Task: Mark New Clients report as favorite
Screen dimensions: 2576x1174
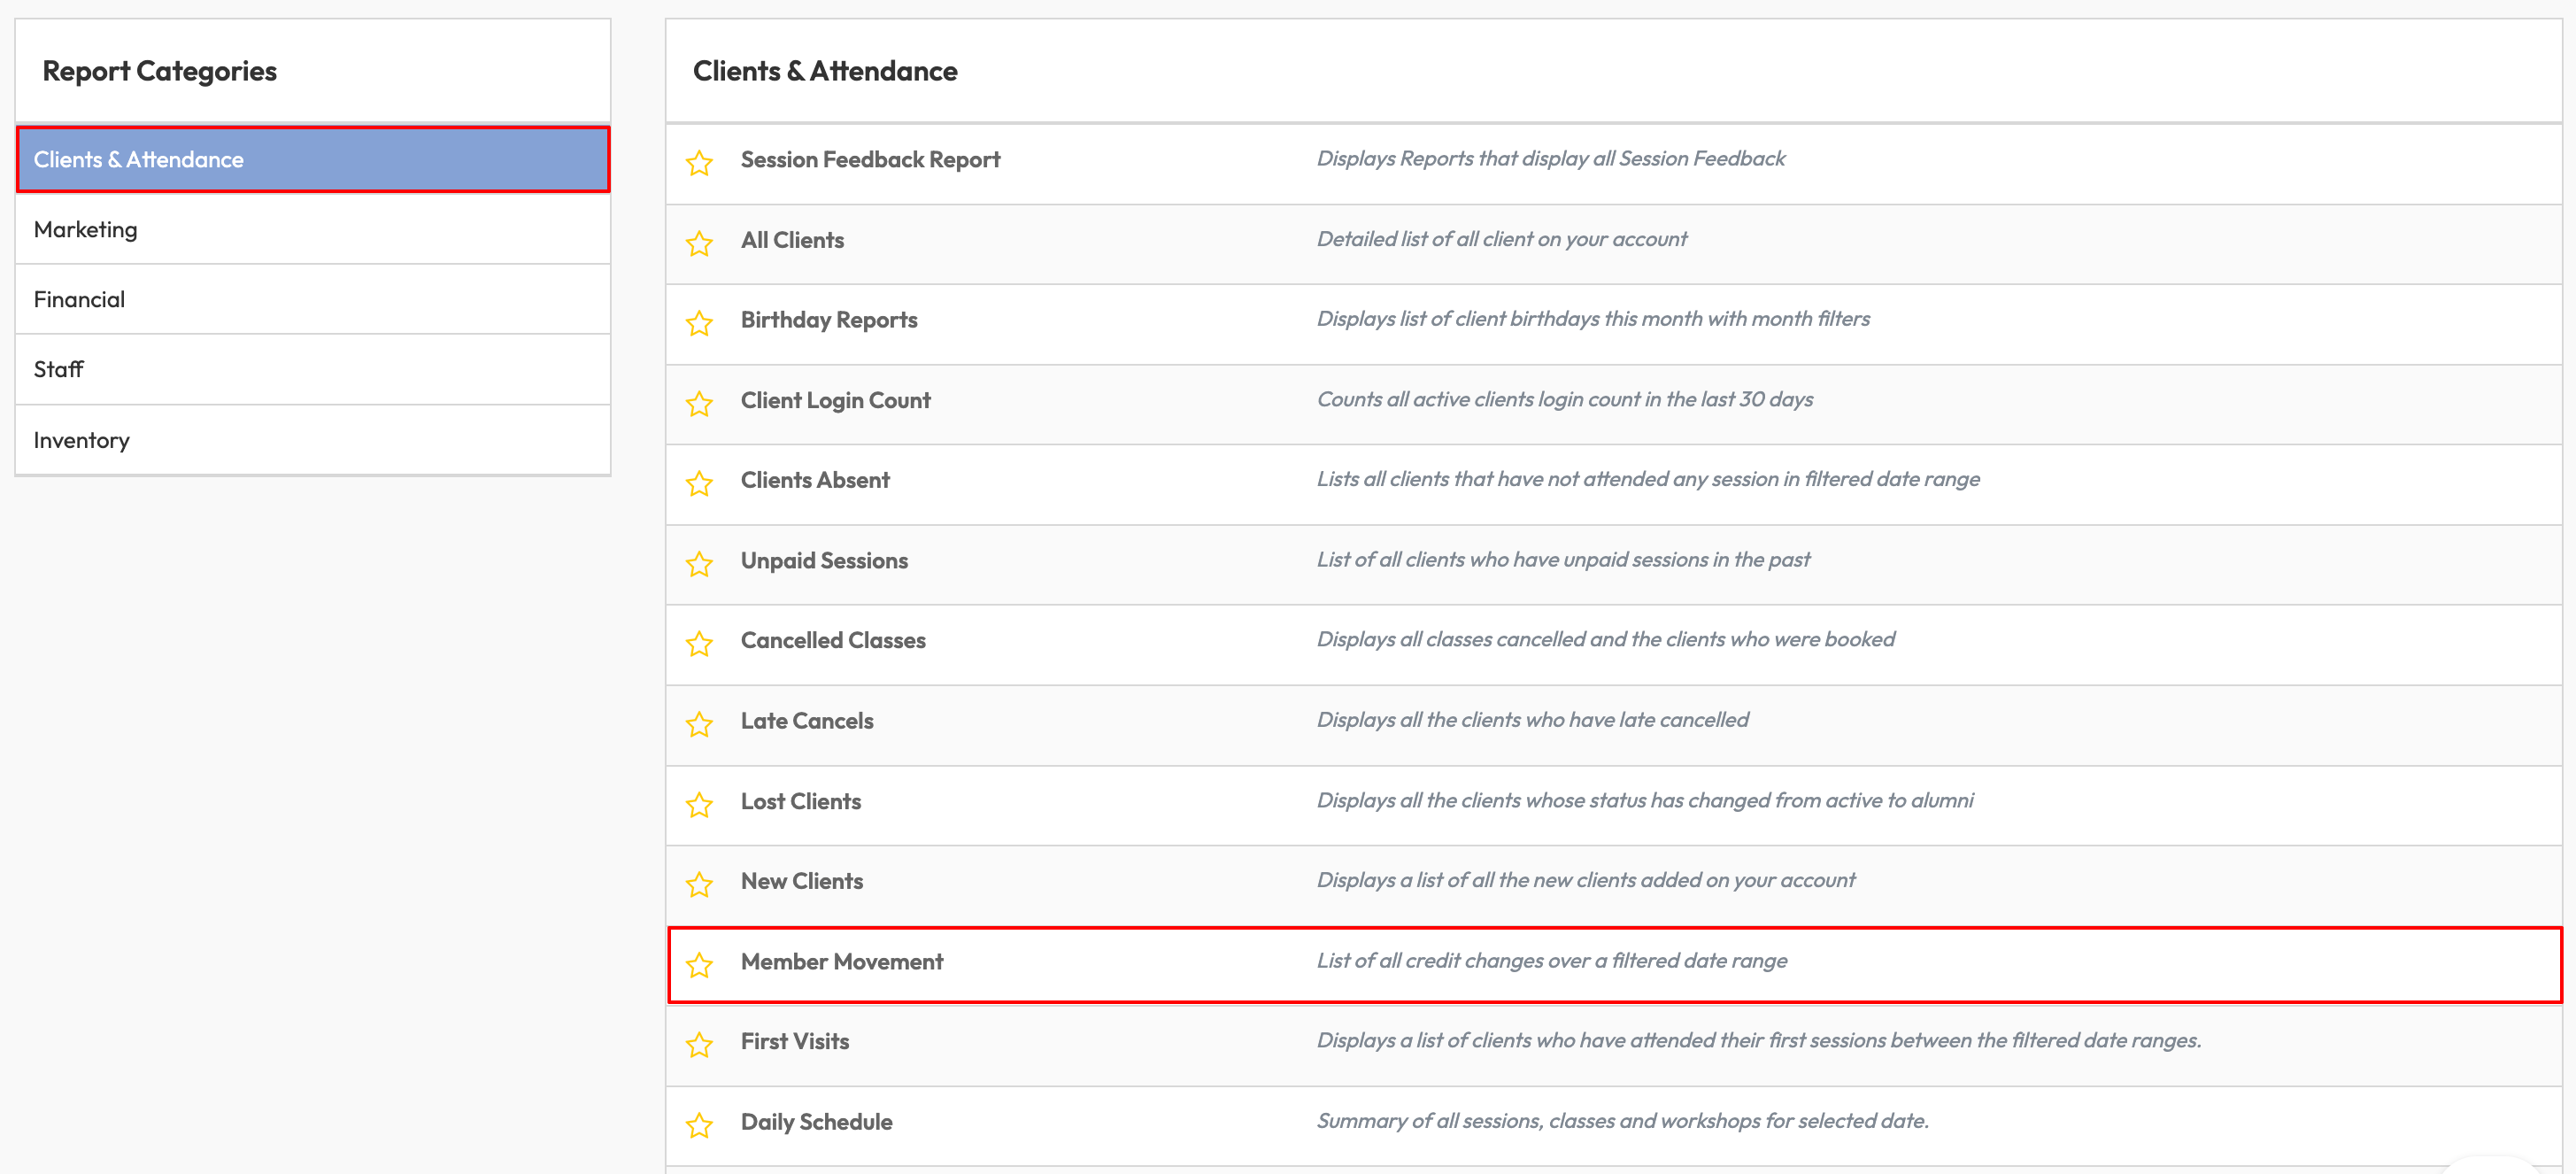Action: (x=699, y=884)
